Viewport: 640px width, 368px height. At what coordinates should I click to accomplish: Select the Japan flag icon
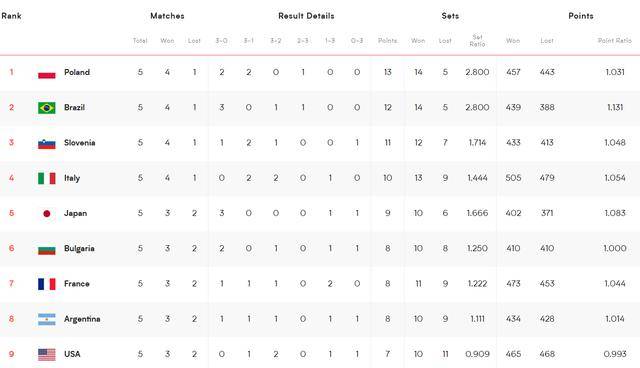tap(47, 213)
